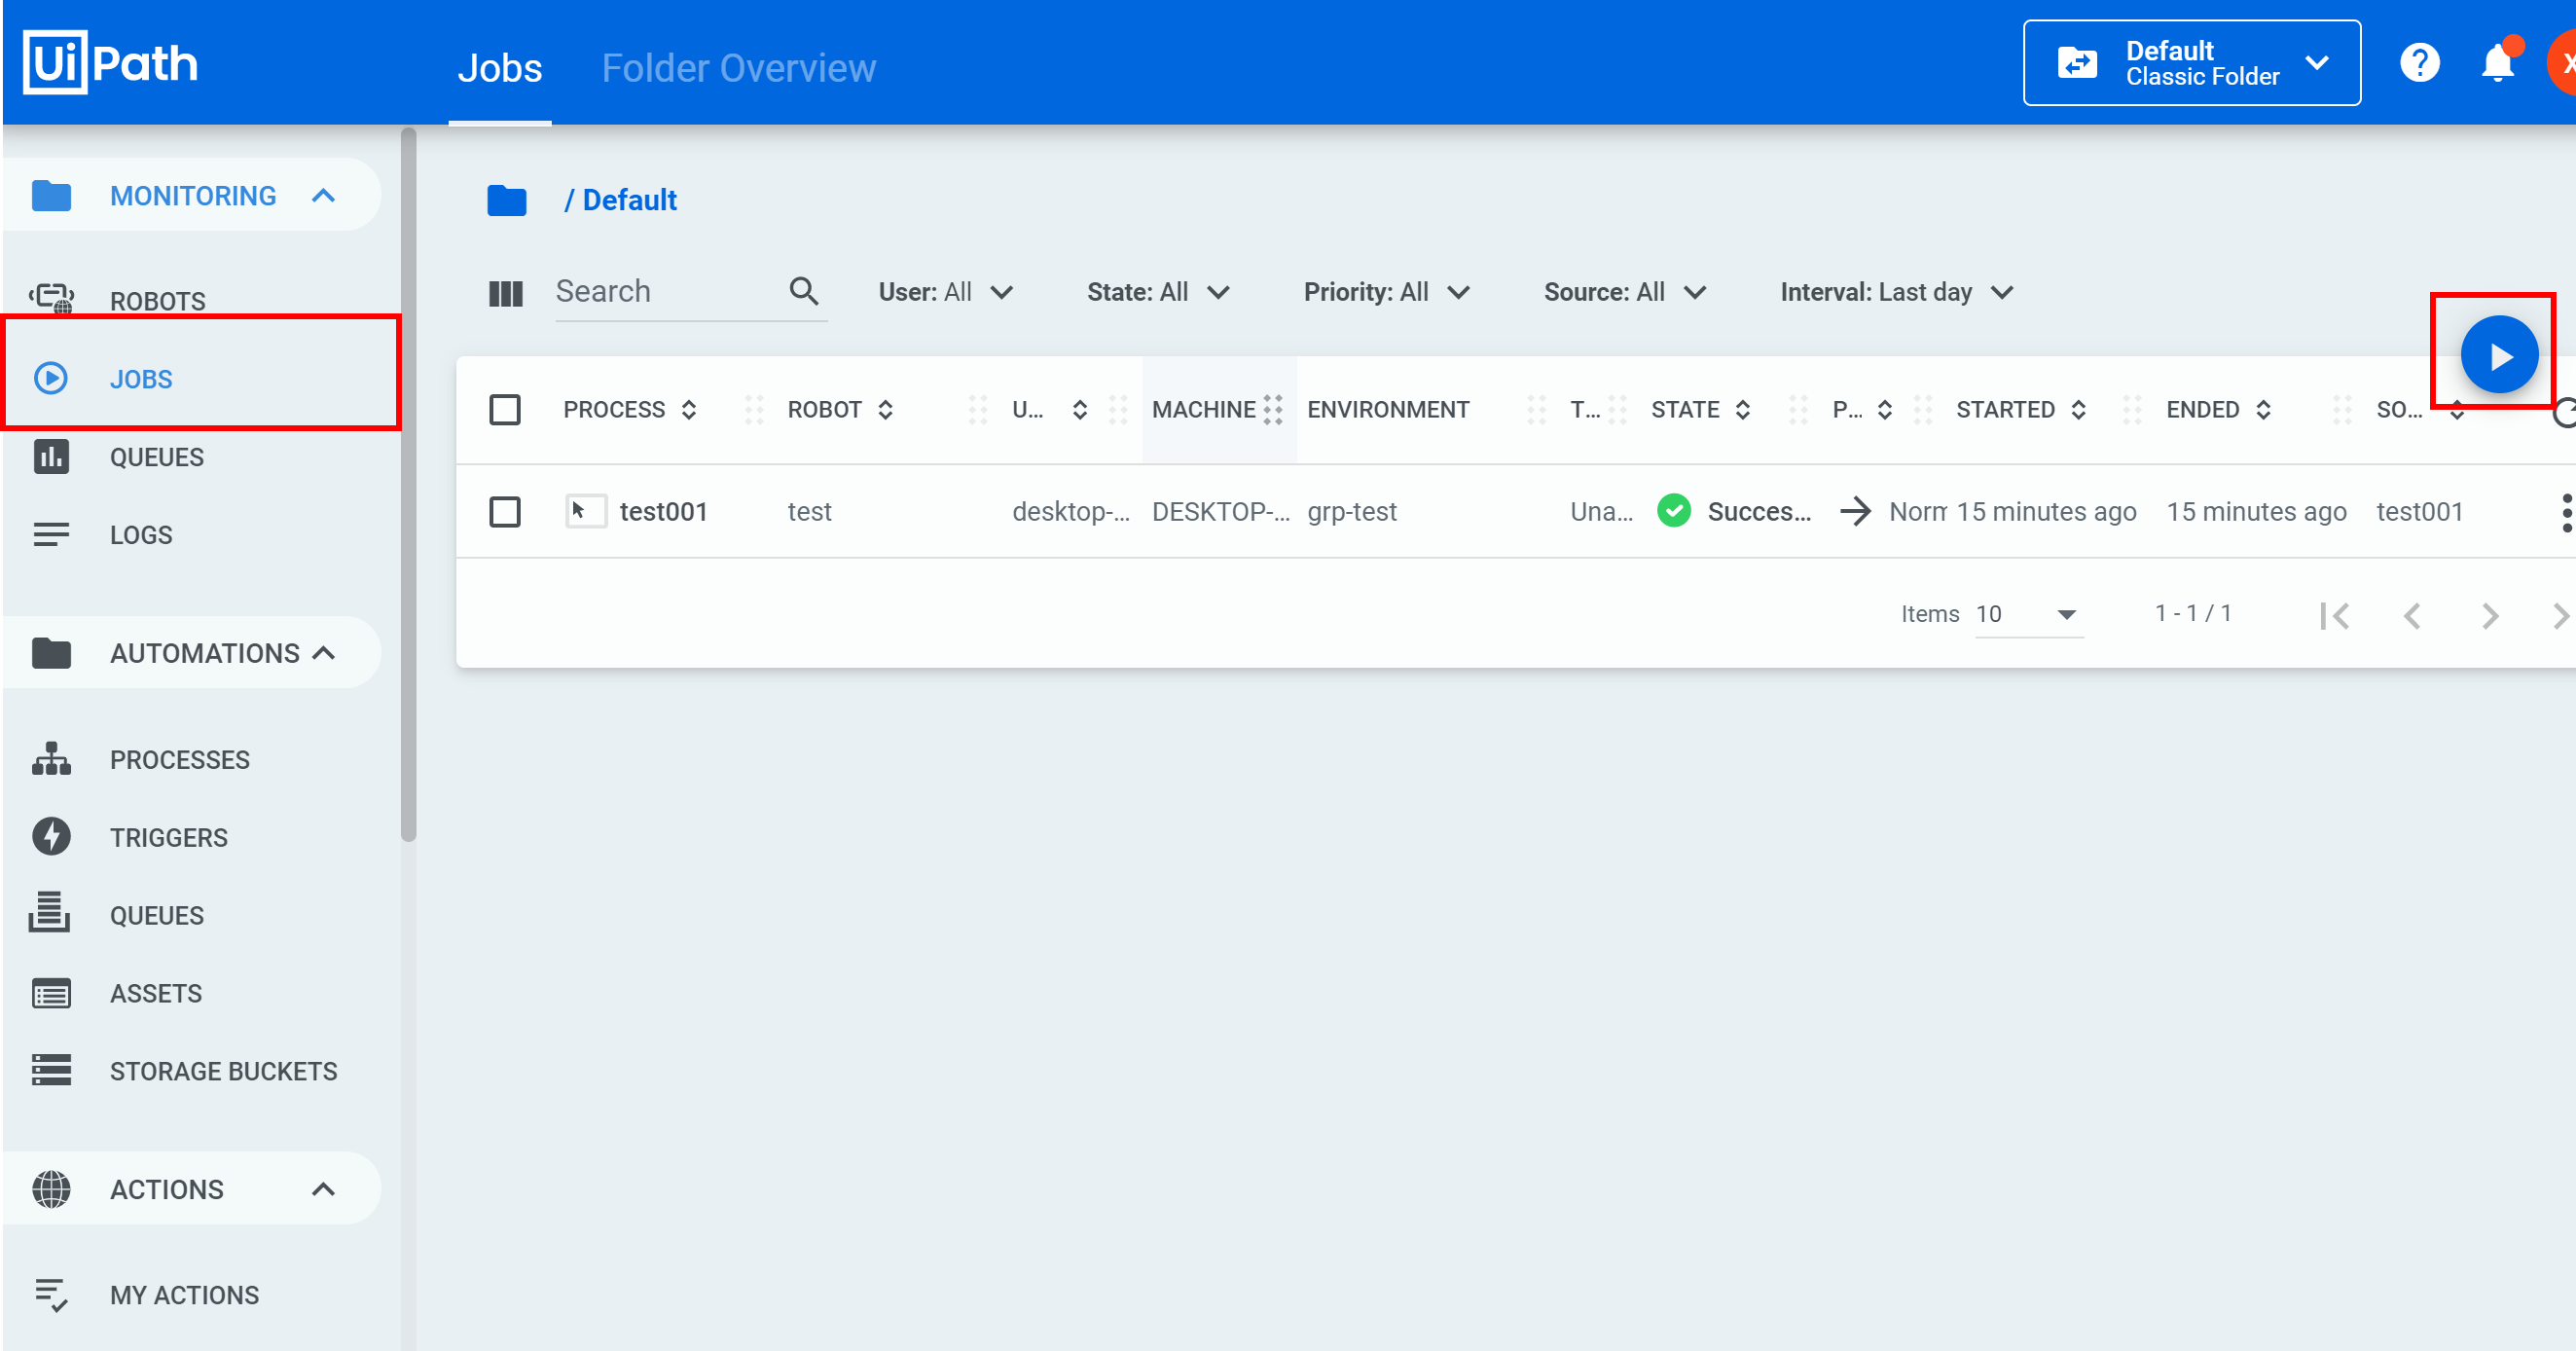Viewport: 2576px width, 1351px height.
Task: Click the Default breadcrumb link
Action: (629, 200)
